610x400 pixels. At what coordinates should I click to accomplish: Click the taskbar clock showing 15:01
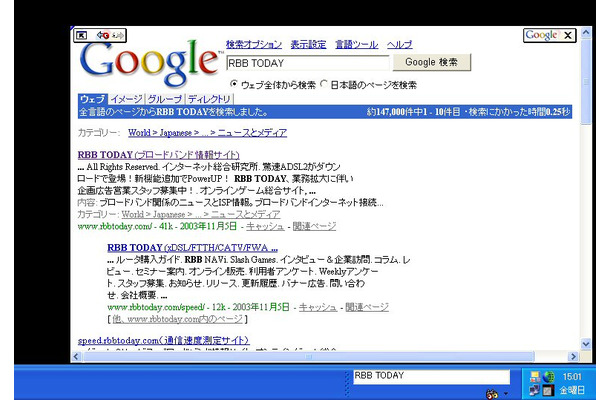[x=571, y=377]
